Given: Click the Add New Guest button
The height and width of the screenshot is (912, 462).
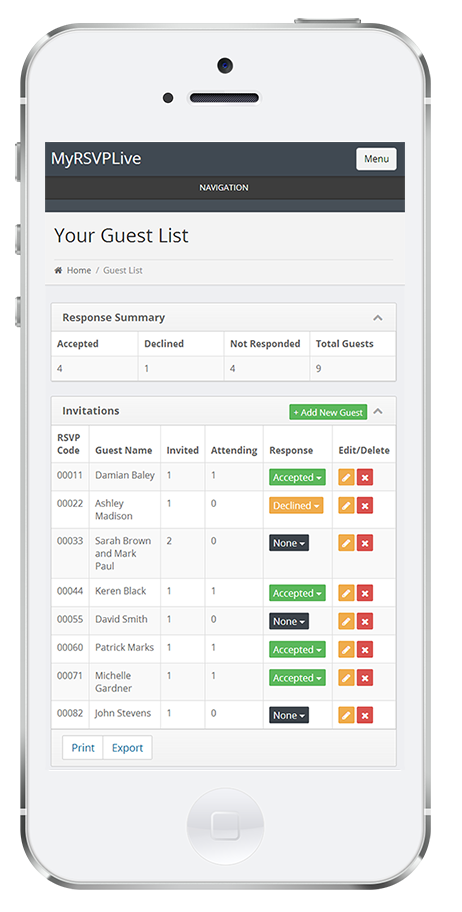Looking at the screenshot, I should click(x=328, y=412).
